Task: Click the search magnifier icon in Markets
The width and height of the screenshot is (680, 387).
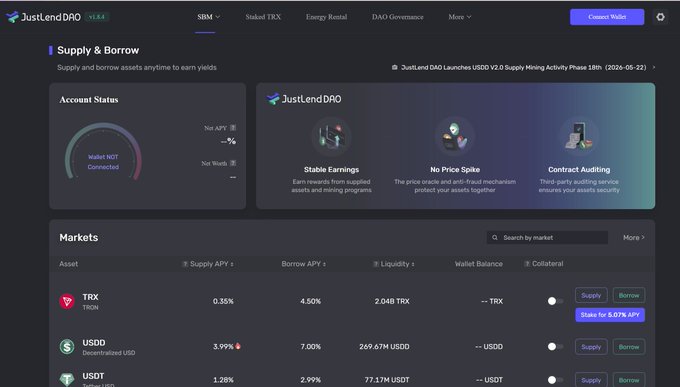Action: [x=494, y=237]
